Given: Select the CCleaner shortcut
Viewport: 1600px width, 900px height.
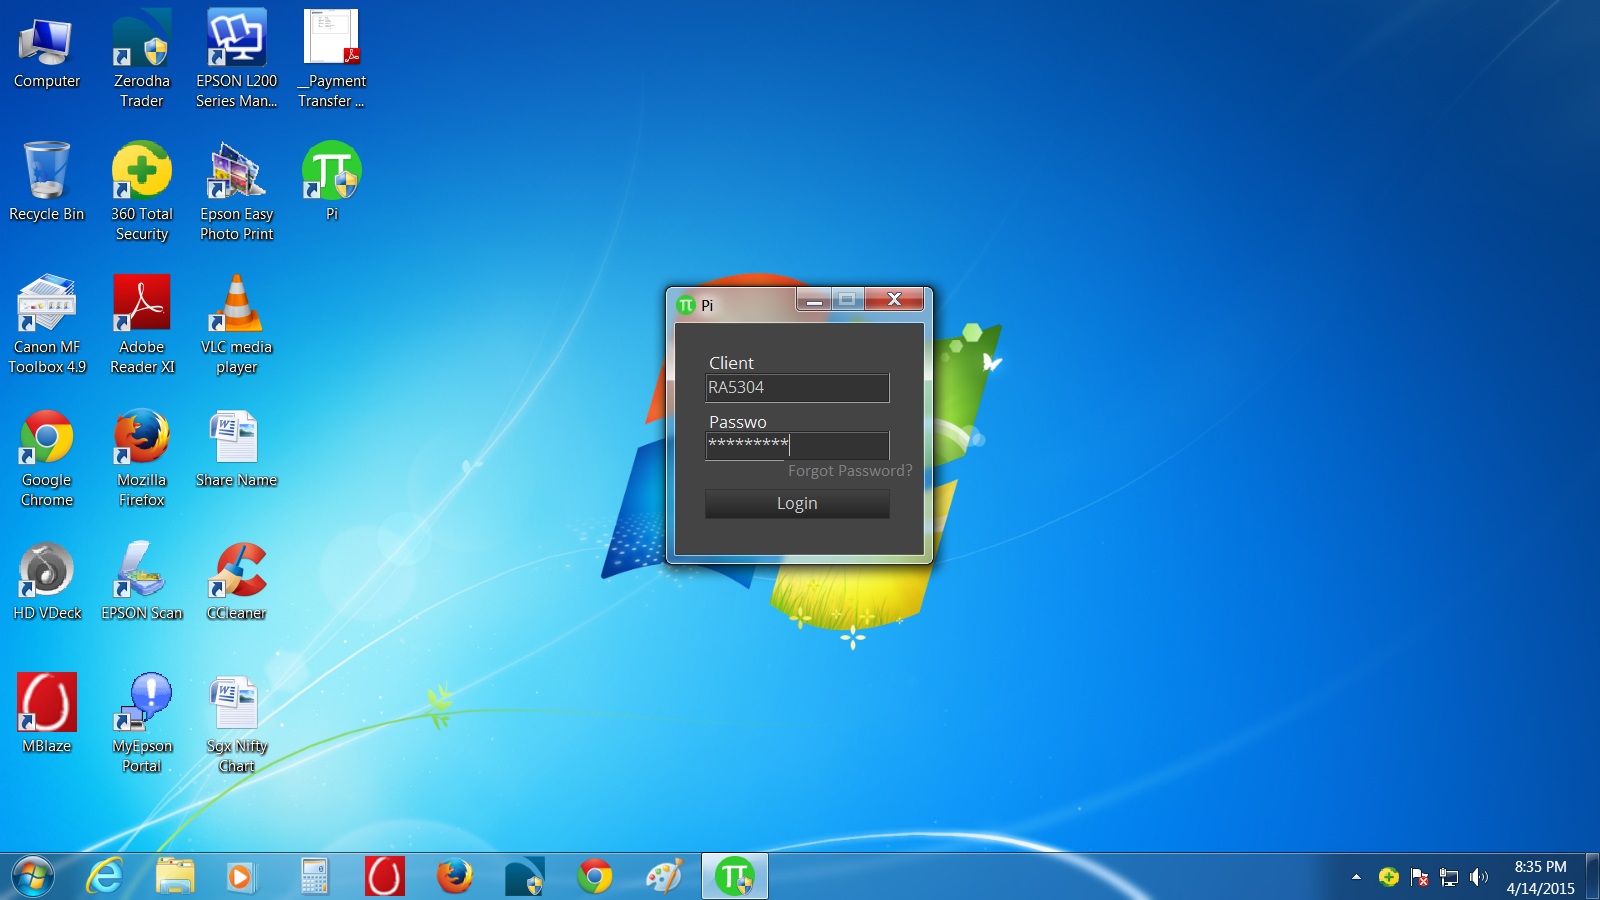Looking at the screenshot, I should 237,581.
